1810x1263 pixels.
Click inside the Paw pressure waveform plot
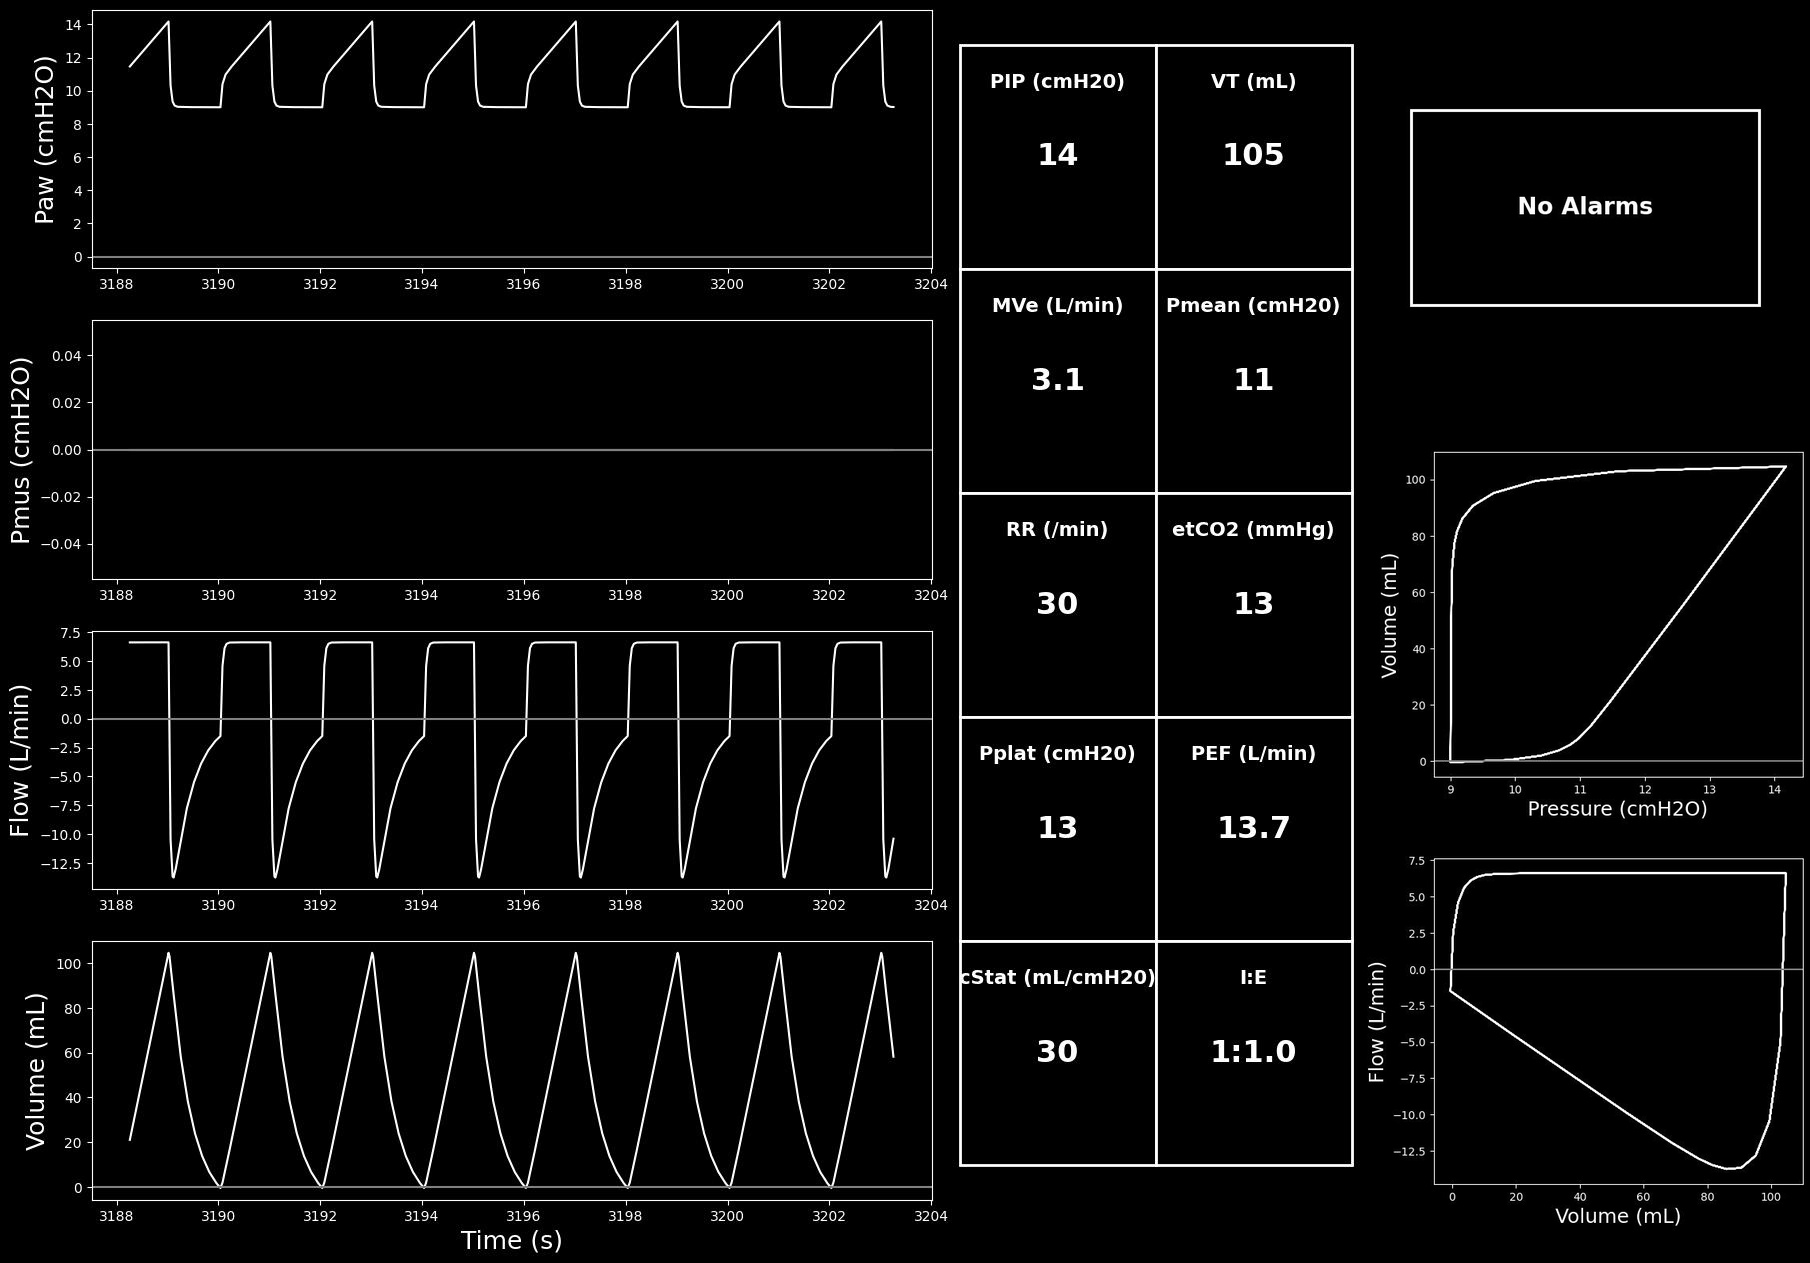[512, 139]
